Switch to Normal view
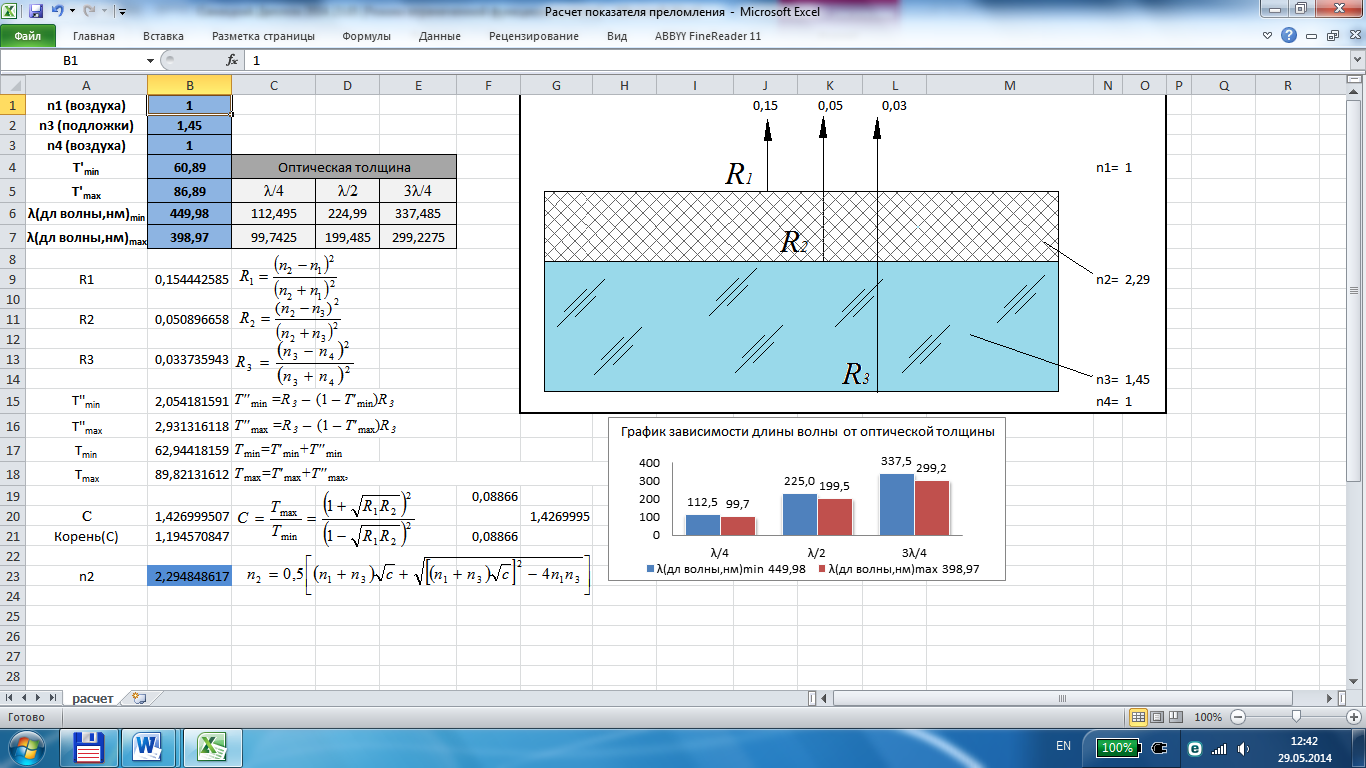This screenshot has height=768, width=1366. [x=1138, y=717]
